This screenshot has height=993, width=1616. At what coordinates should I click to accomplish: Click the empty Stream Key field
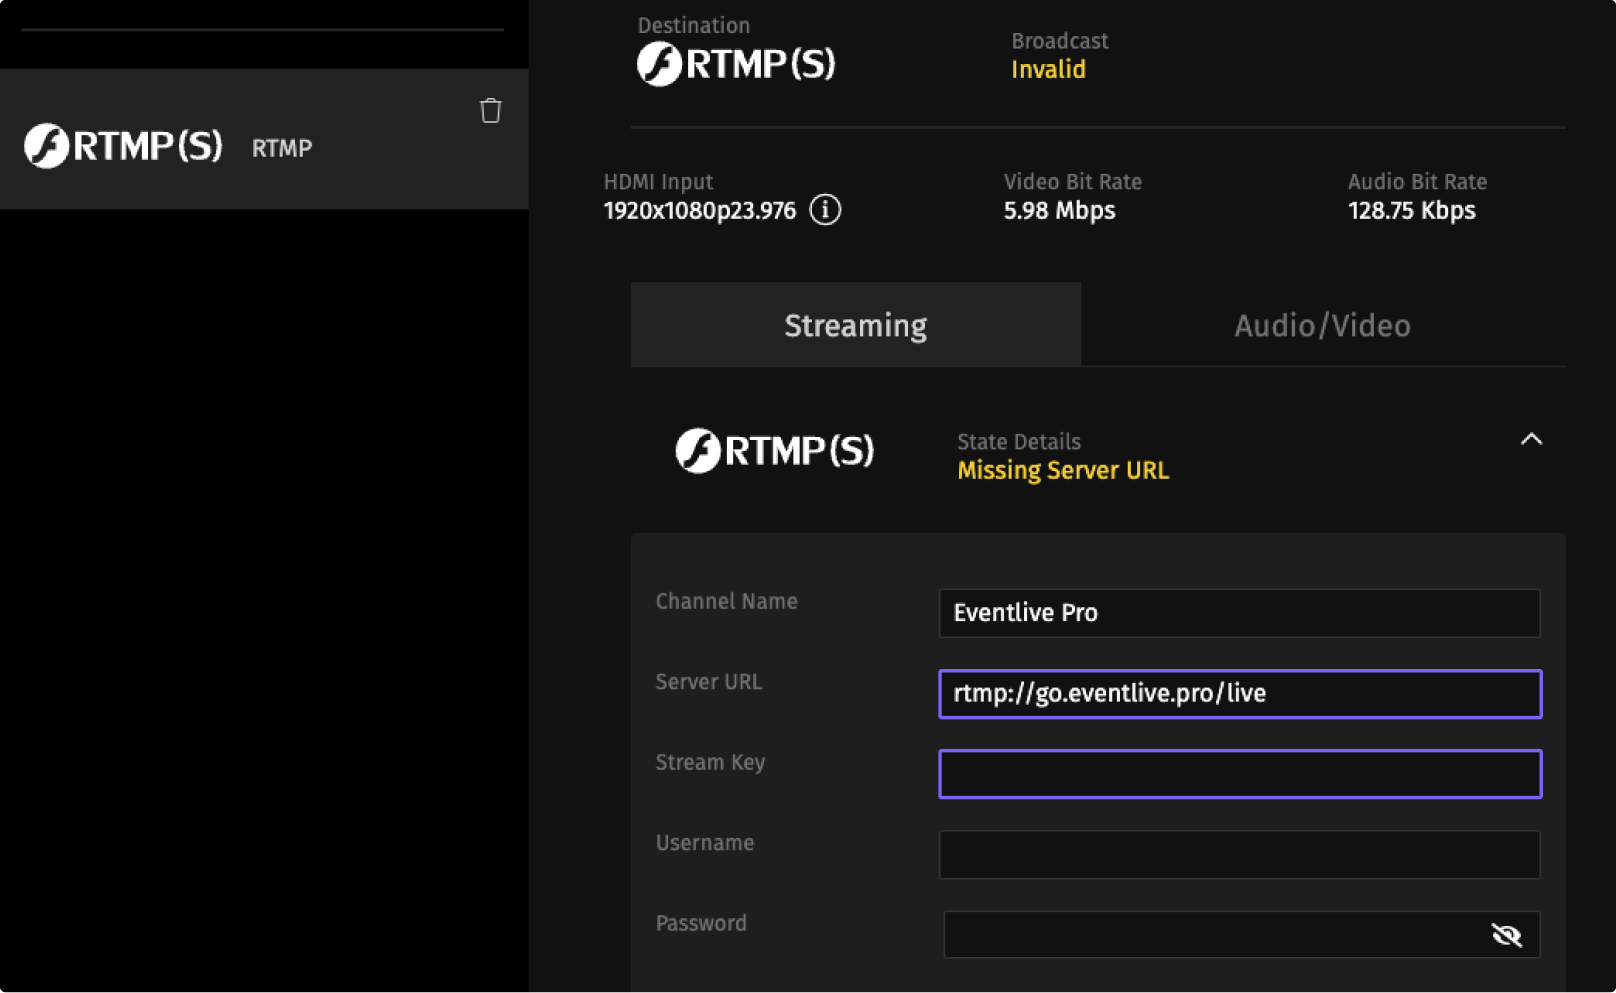point(1238,774)
